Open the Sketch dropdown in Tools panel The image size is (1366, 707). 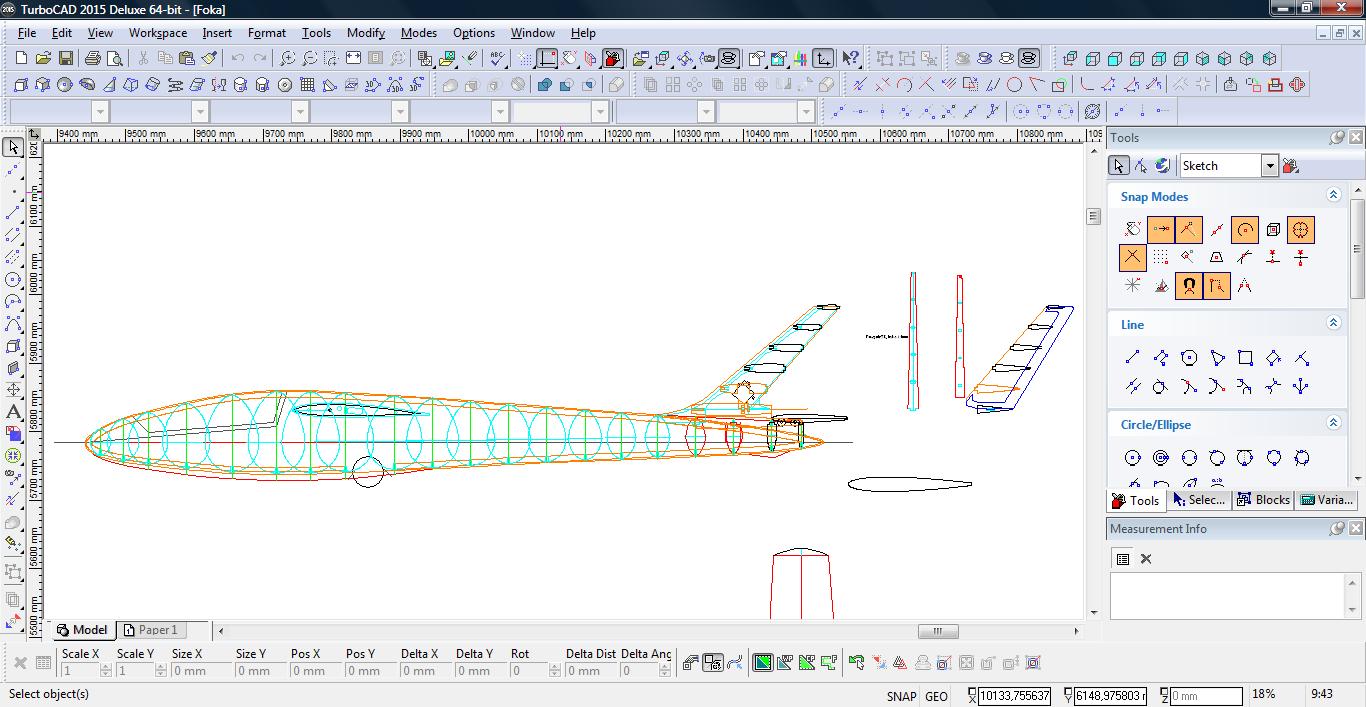pyautogui.click(x=1269, y=166)
